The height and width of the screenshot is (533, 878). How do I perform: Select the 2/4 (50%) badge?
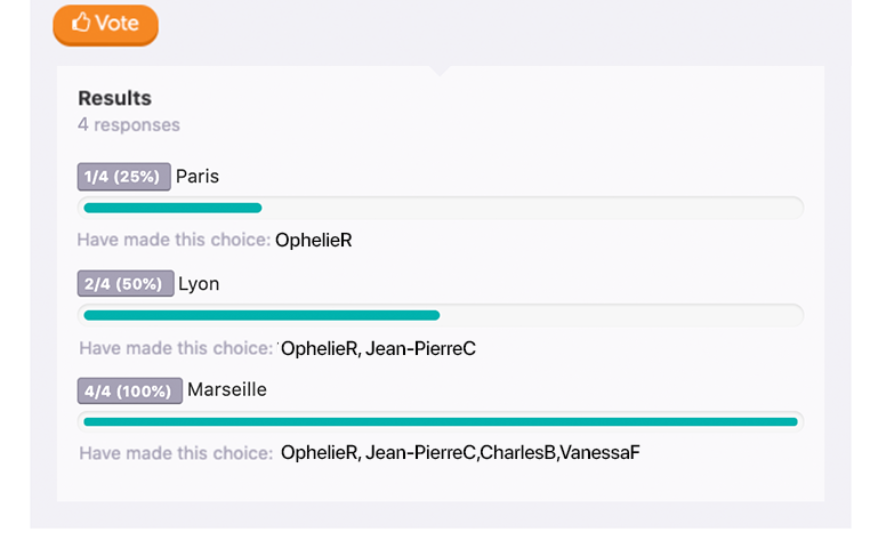[124, 284]
